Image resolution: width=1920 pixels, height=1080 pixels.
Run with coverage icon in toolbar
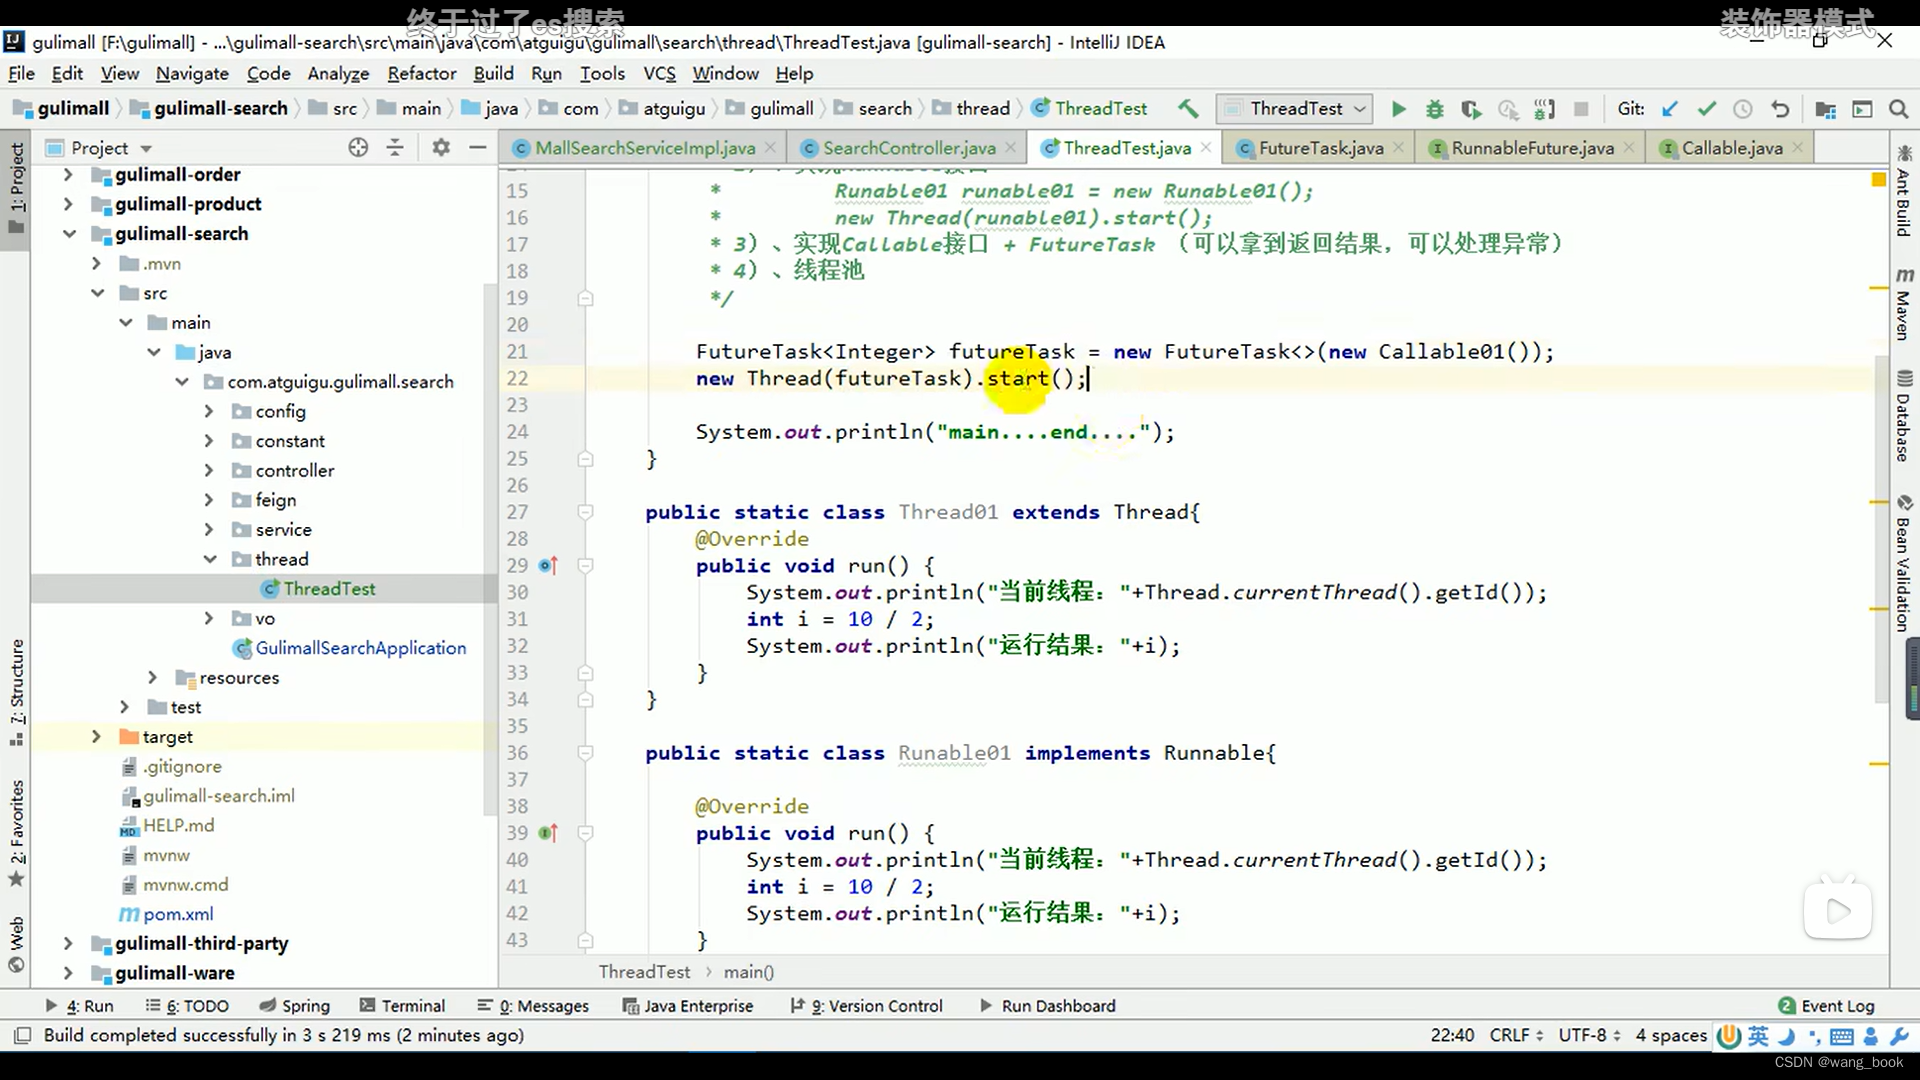tap(1471, 109)
